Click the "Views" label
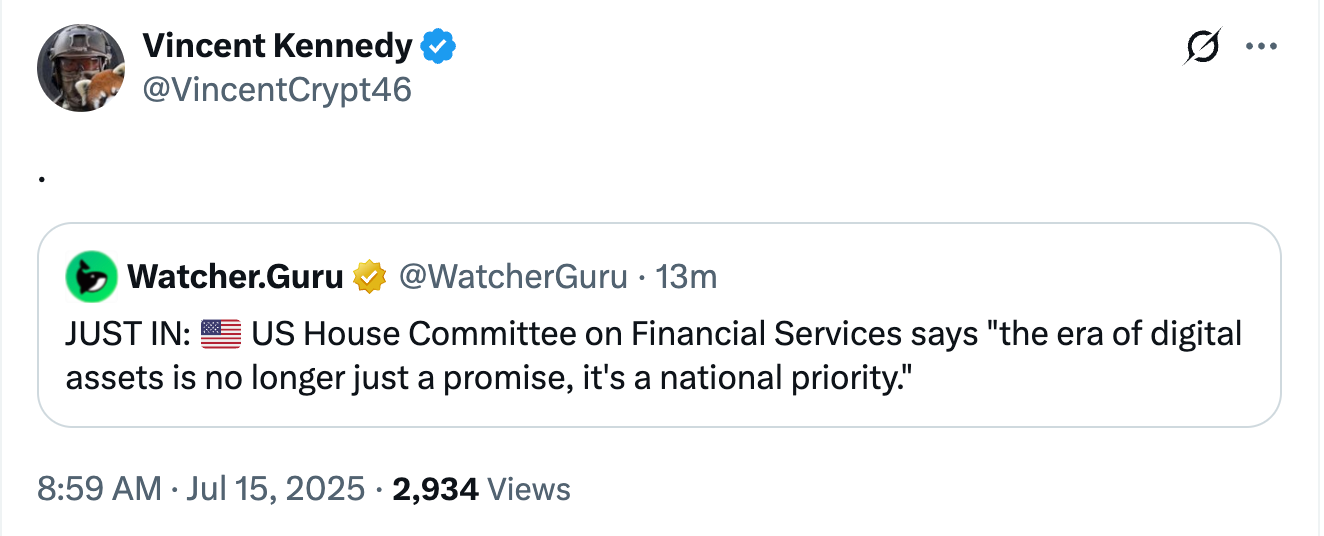 (533, 489)
